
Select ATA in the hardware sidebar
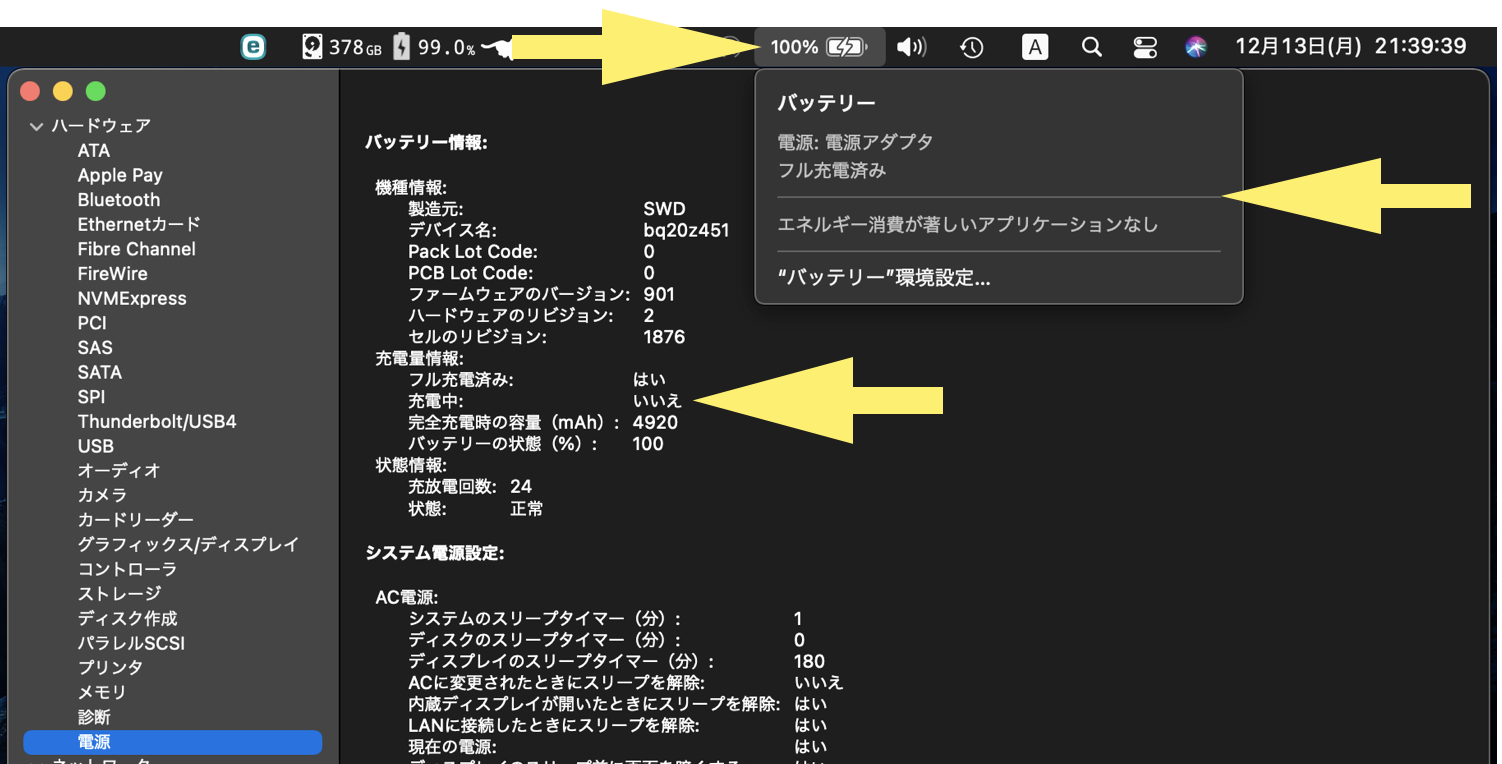click(94, 151)
